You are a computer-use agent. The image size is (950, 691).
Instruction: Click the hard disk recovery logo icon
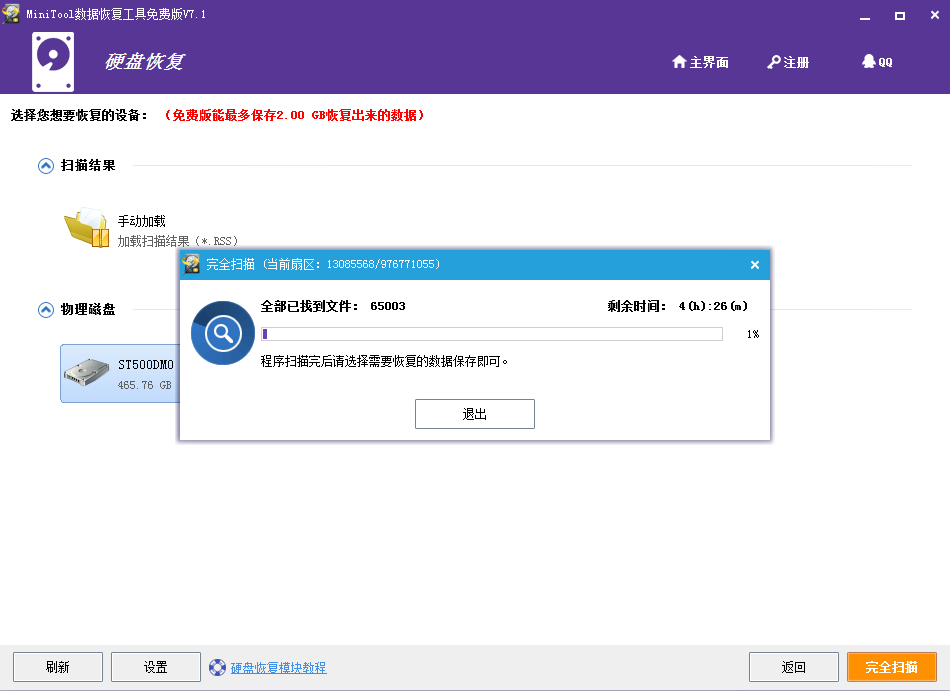point(53,62)
